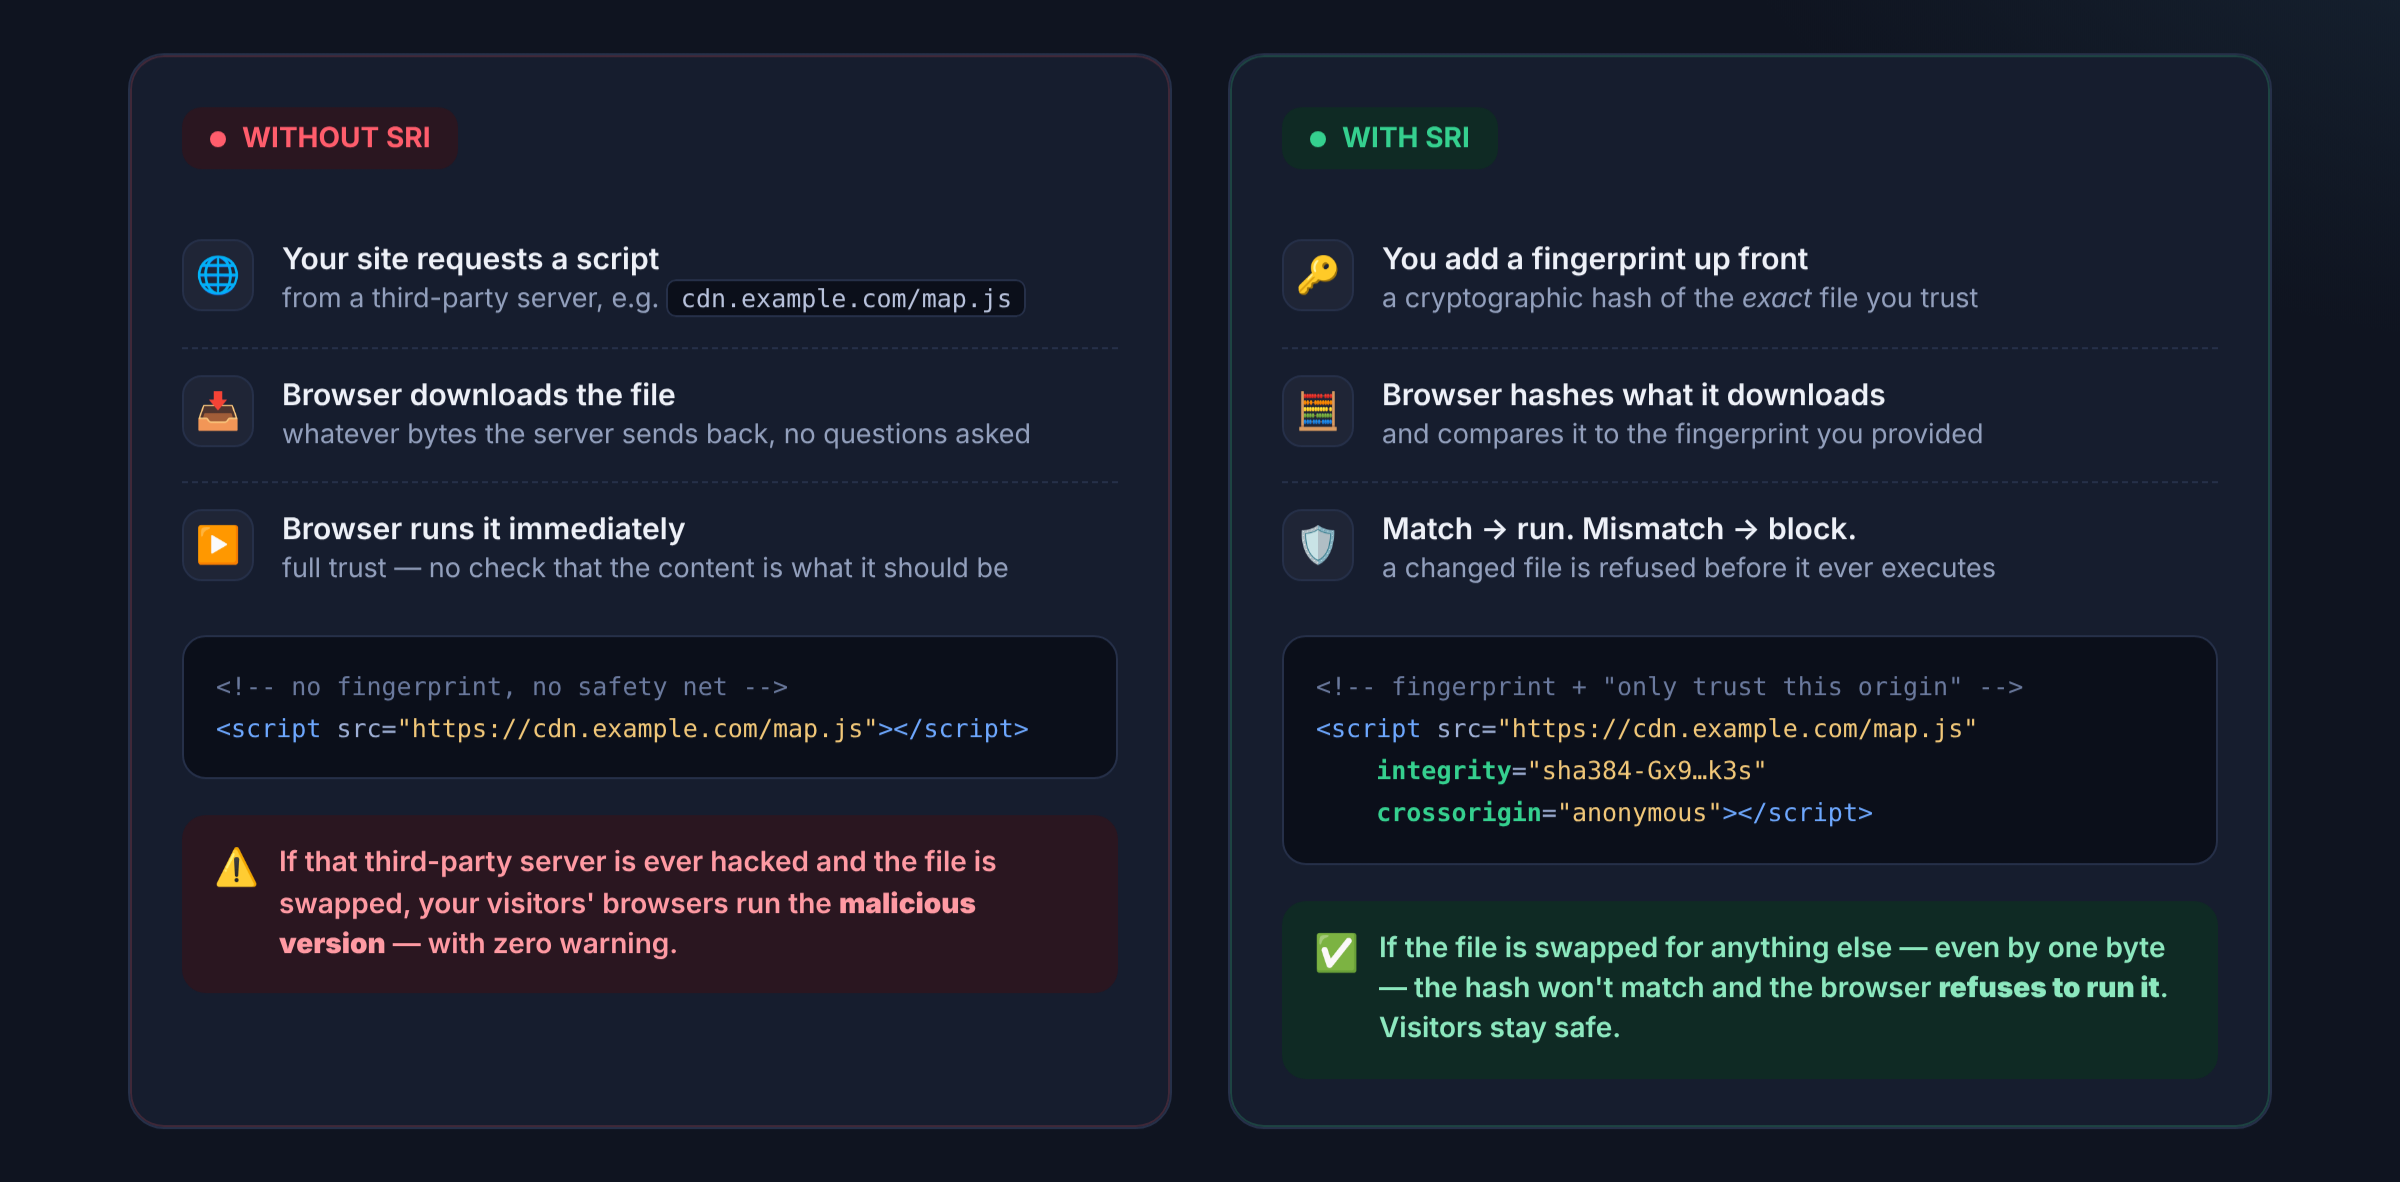Click the red dot in the WITHOUT SRI badge

coord(218,139)
